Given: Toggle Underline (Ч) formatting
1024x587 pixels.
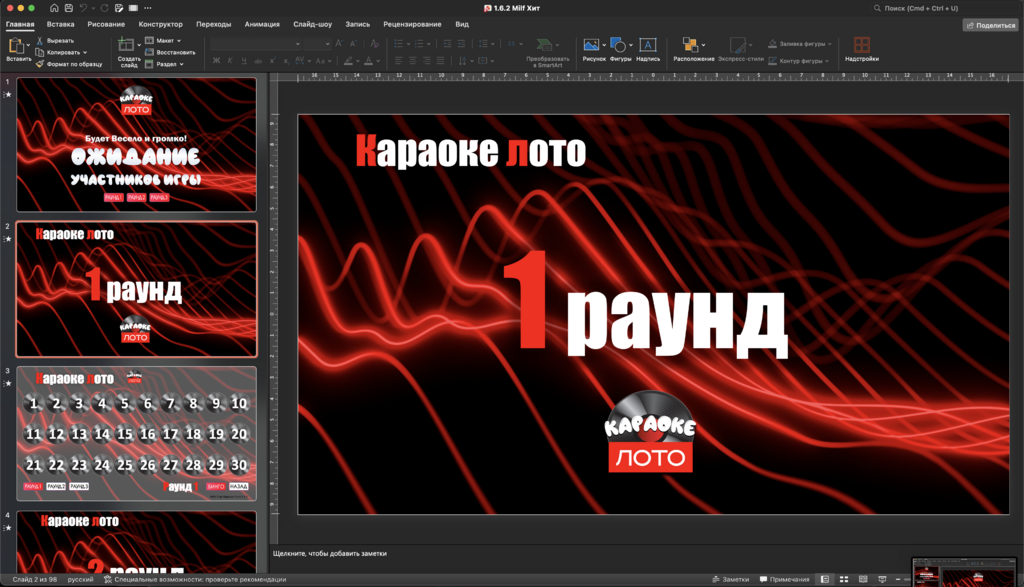Looking at the screenshot, I should tap(244, 61).
